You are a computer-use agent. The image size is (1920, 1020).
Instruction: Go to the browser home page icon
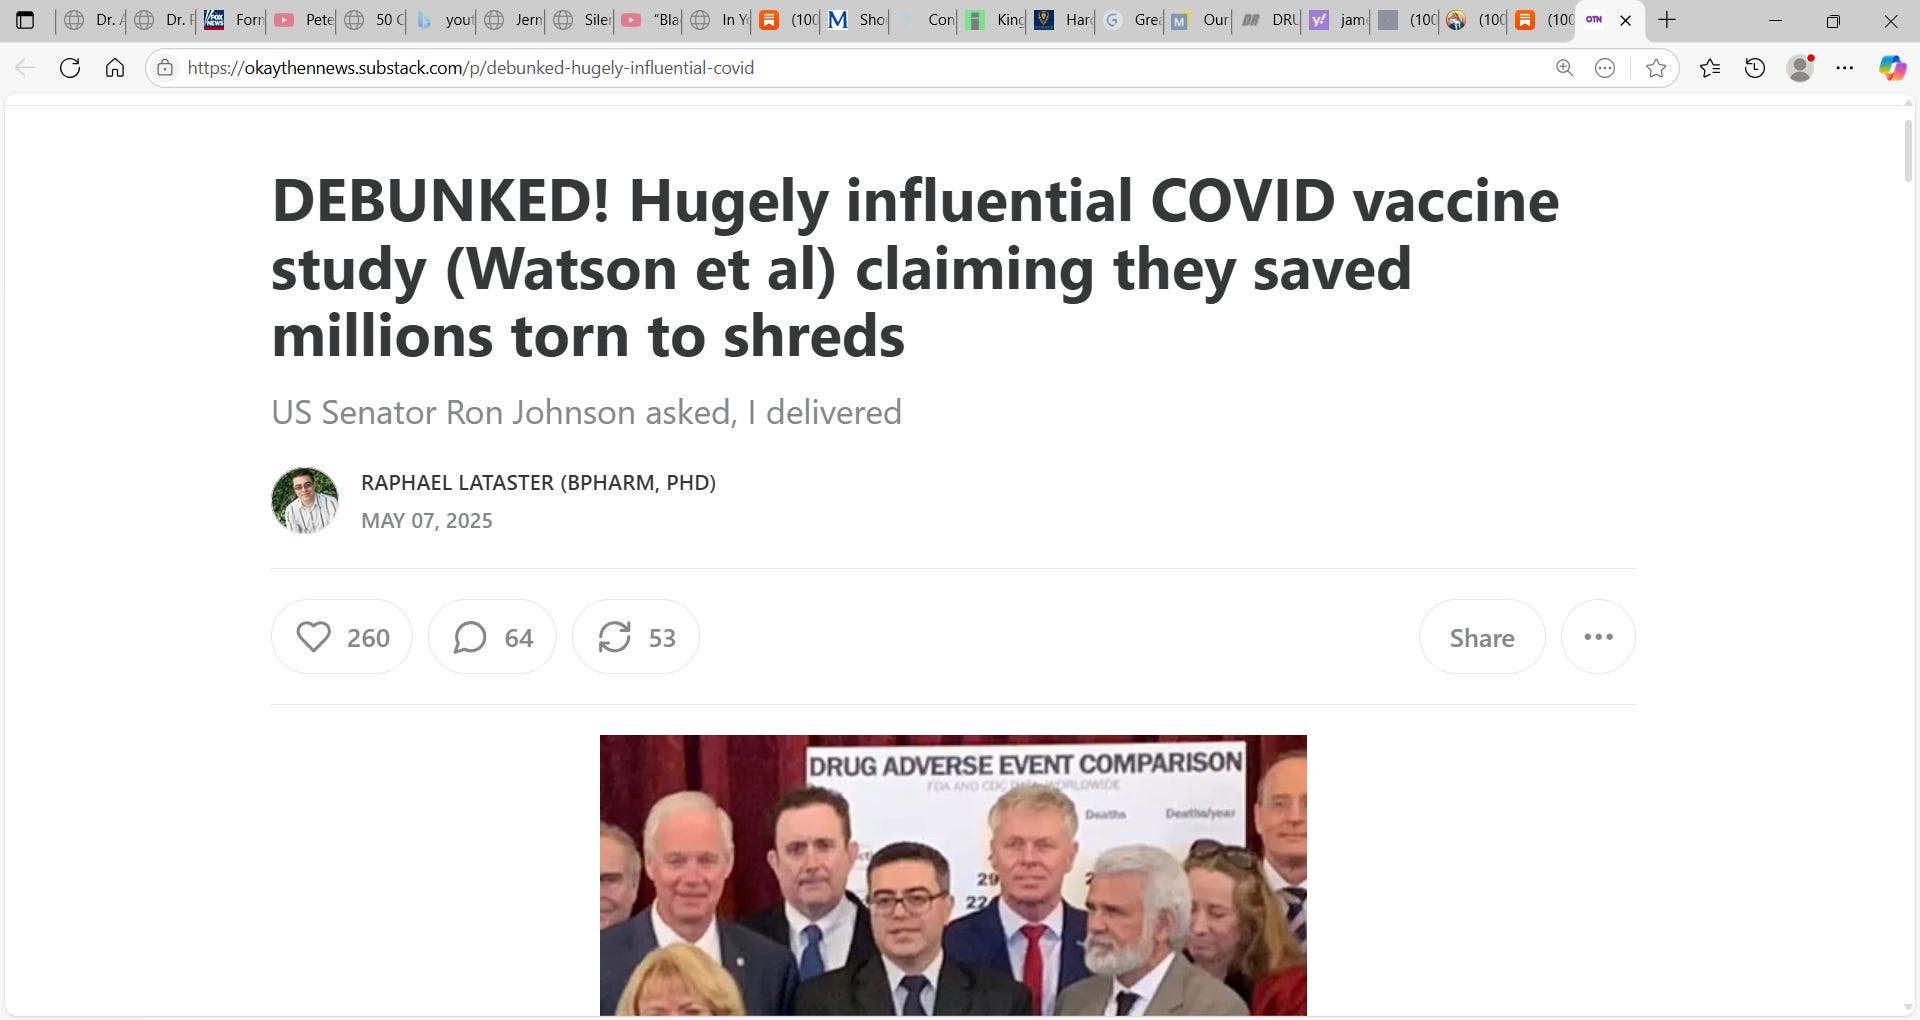115,68
